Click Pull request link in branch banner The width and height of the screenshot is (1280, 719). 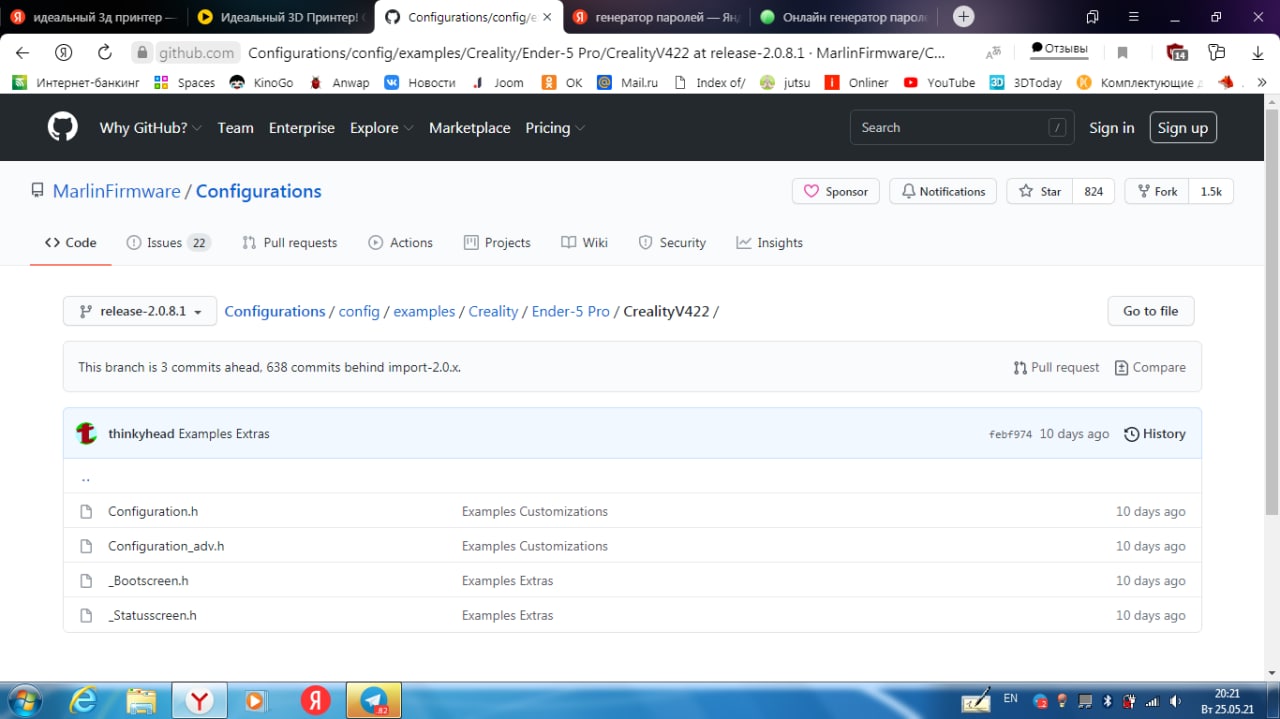pos(1056,367)
